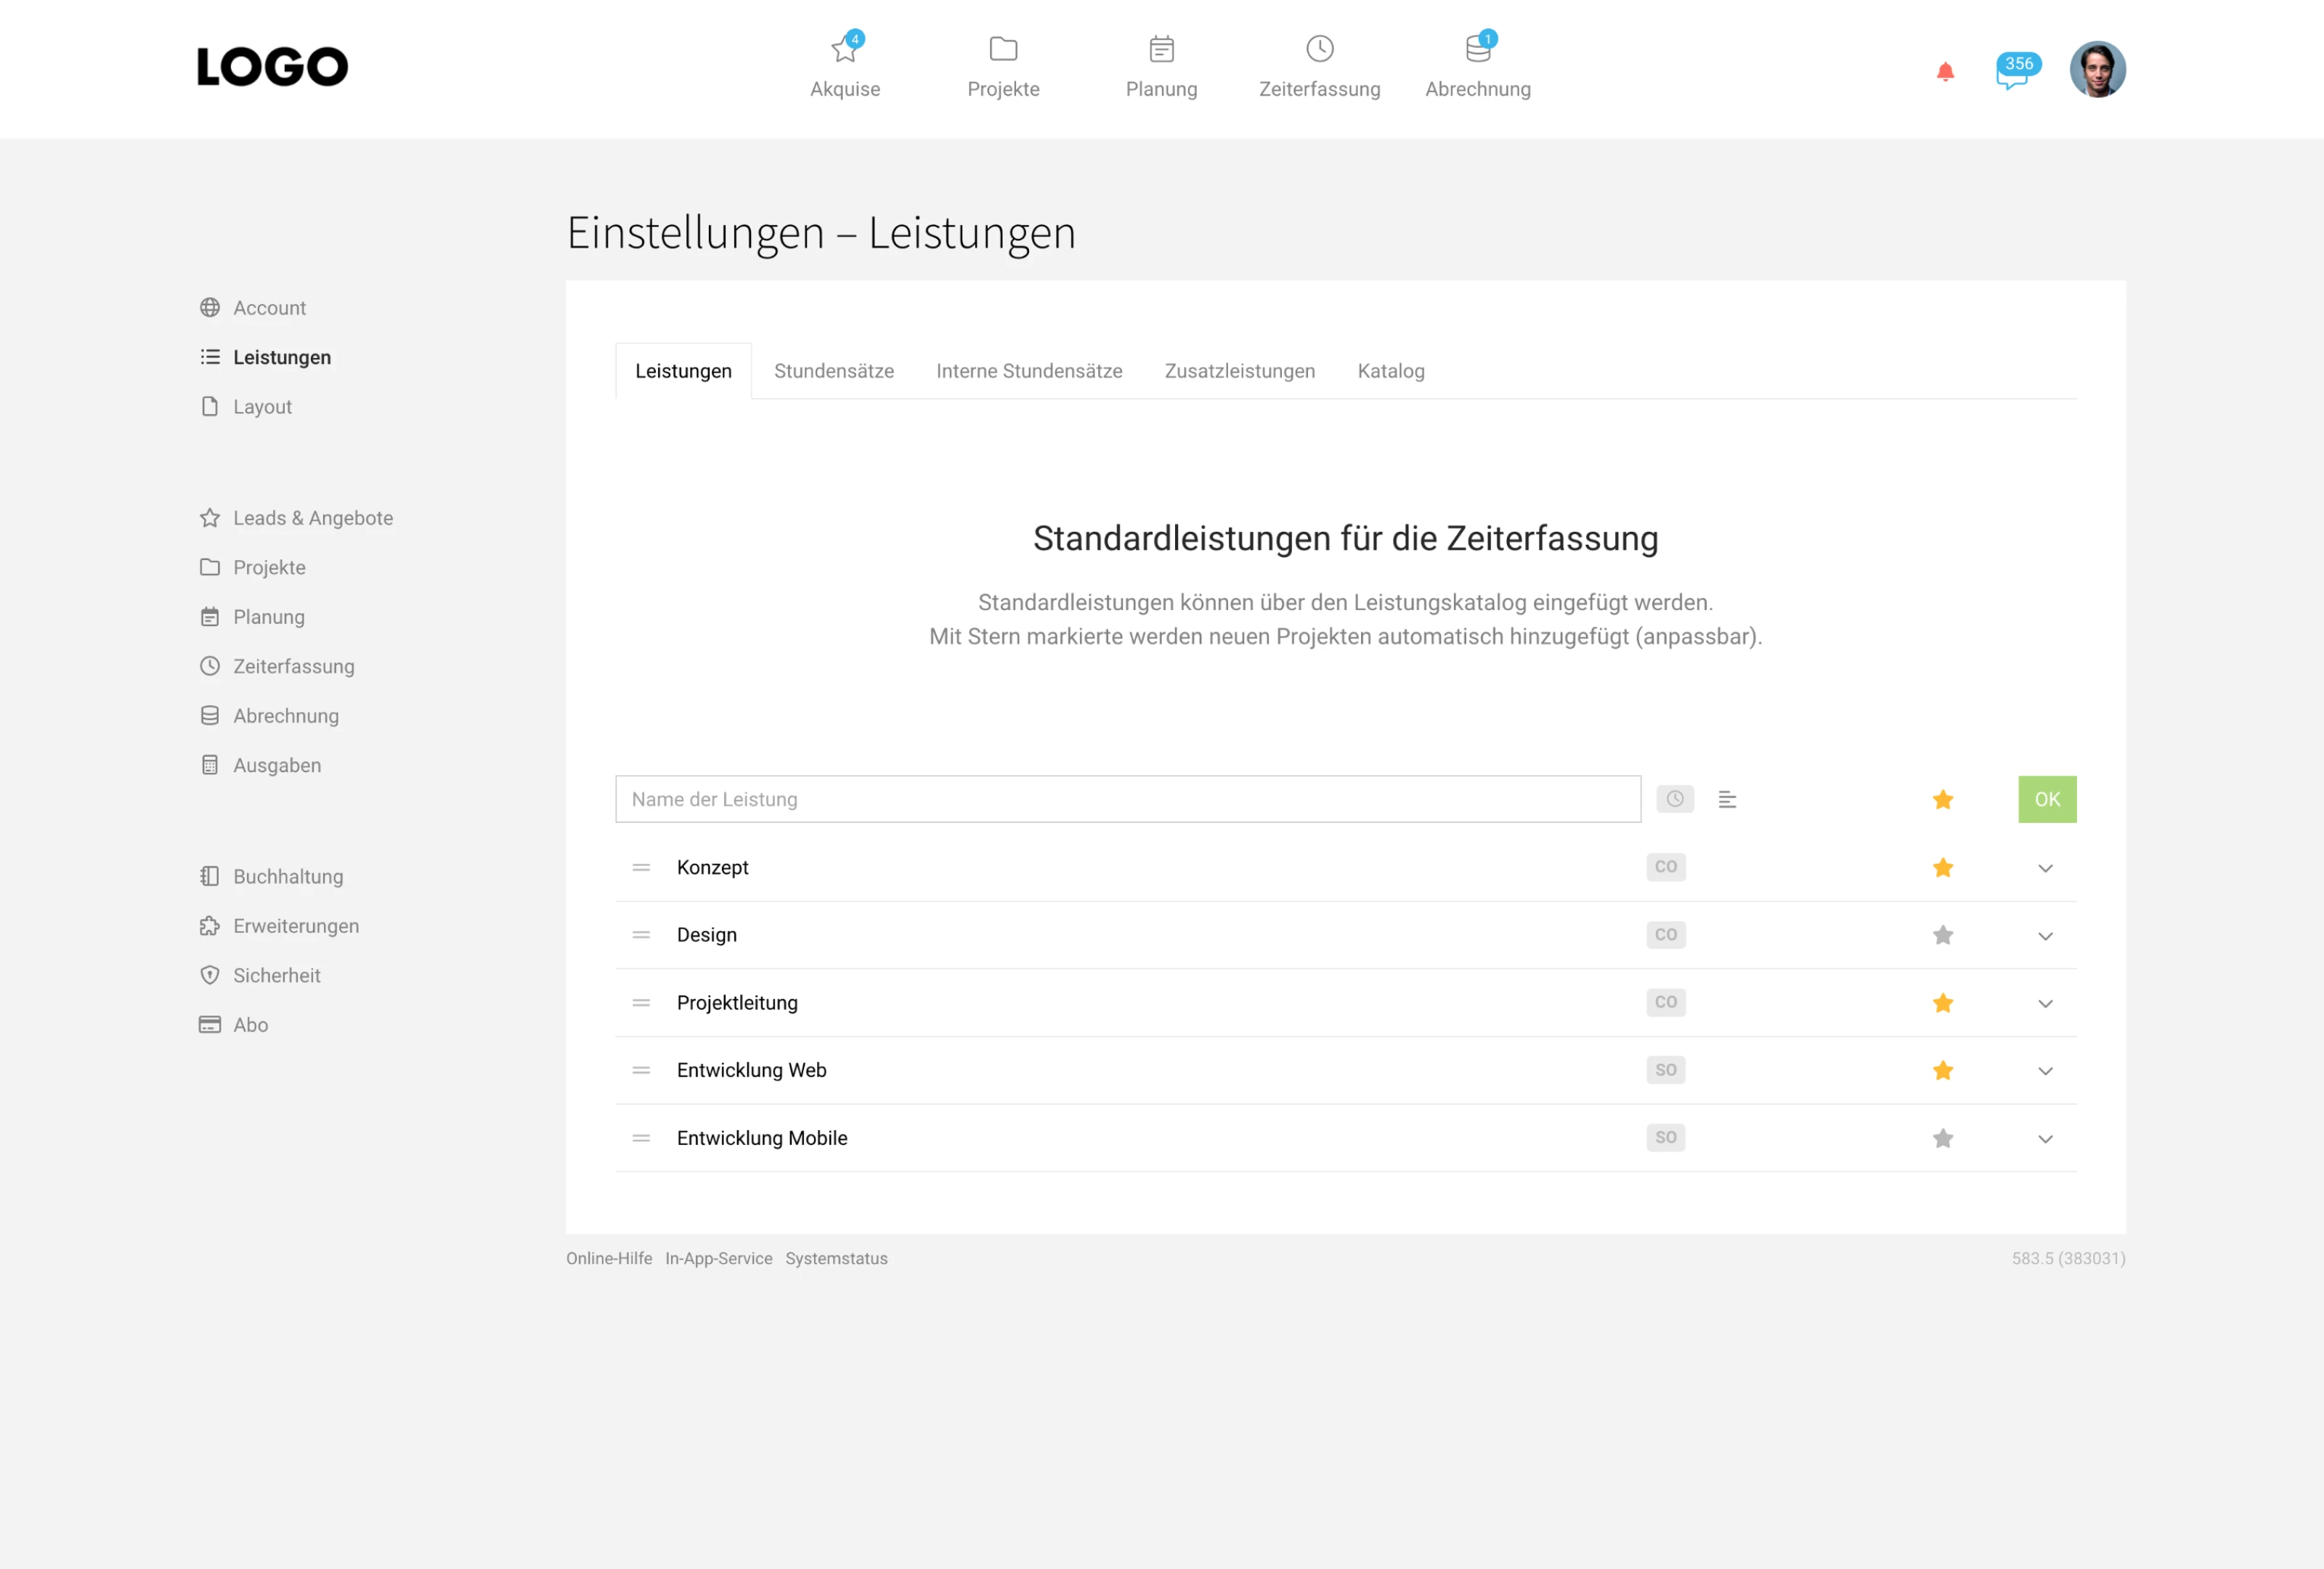Click the CO badge on Design row
Screen dimensions: 2324x1569
[x=1665, y=935]
